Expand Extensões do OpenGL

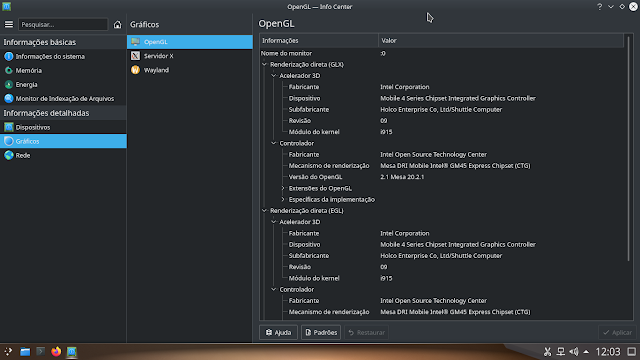pos(283,188)
